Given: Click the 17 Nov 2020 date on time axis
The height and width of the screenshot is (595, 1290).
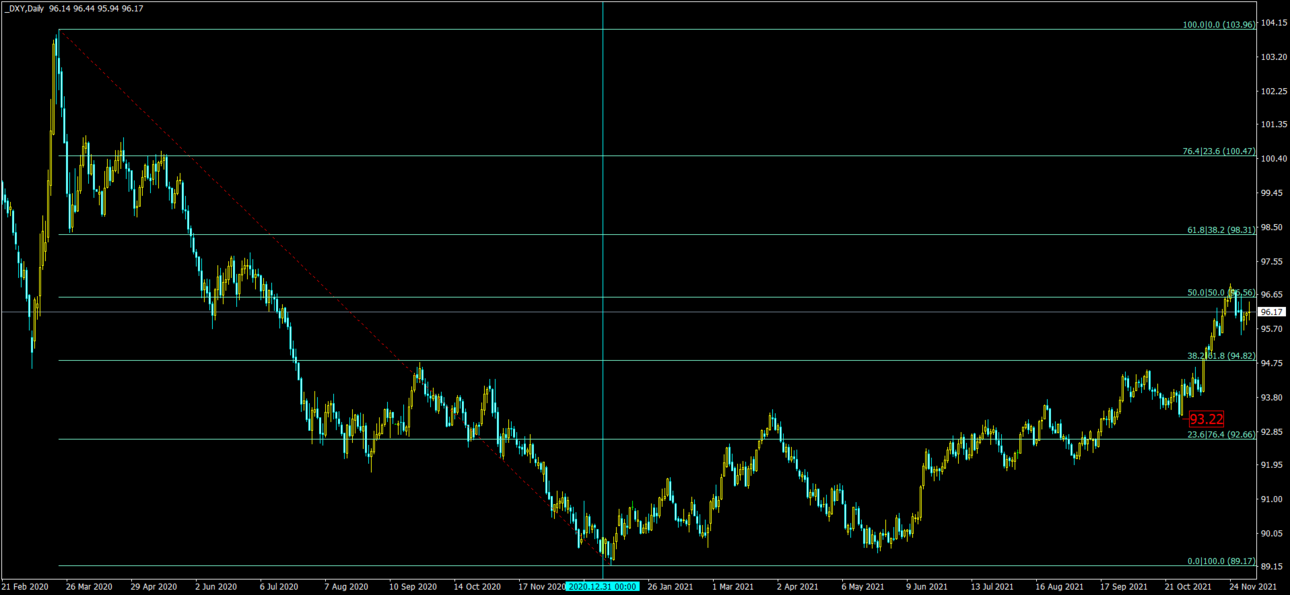Looking at the screenshot, I should pyautogui.click(x=542, y=587).
